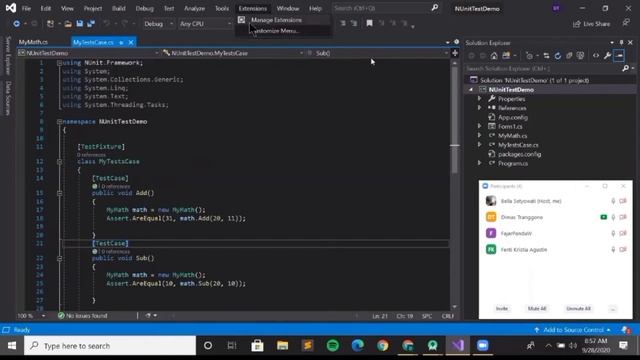Open the Tools menu

pyautogui.click(x=222, y=8)
